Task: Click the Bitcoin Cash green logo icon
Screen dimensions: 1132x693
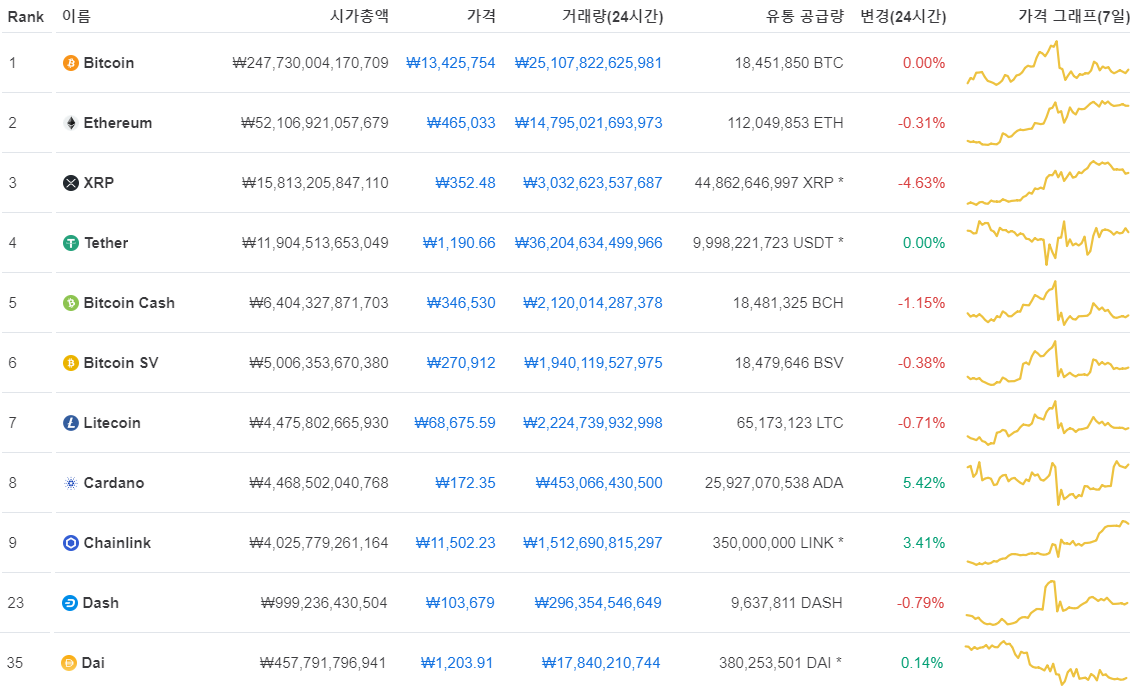Action: click(71, 303)
